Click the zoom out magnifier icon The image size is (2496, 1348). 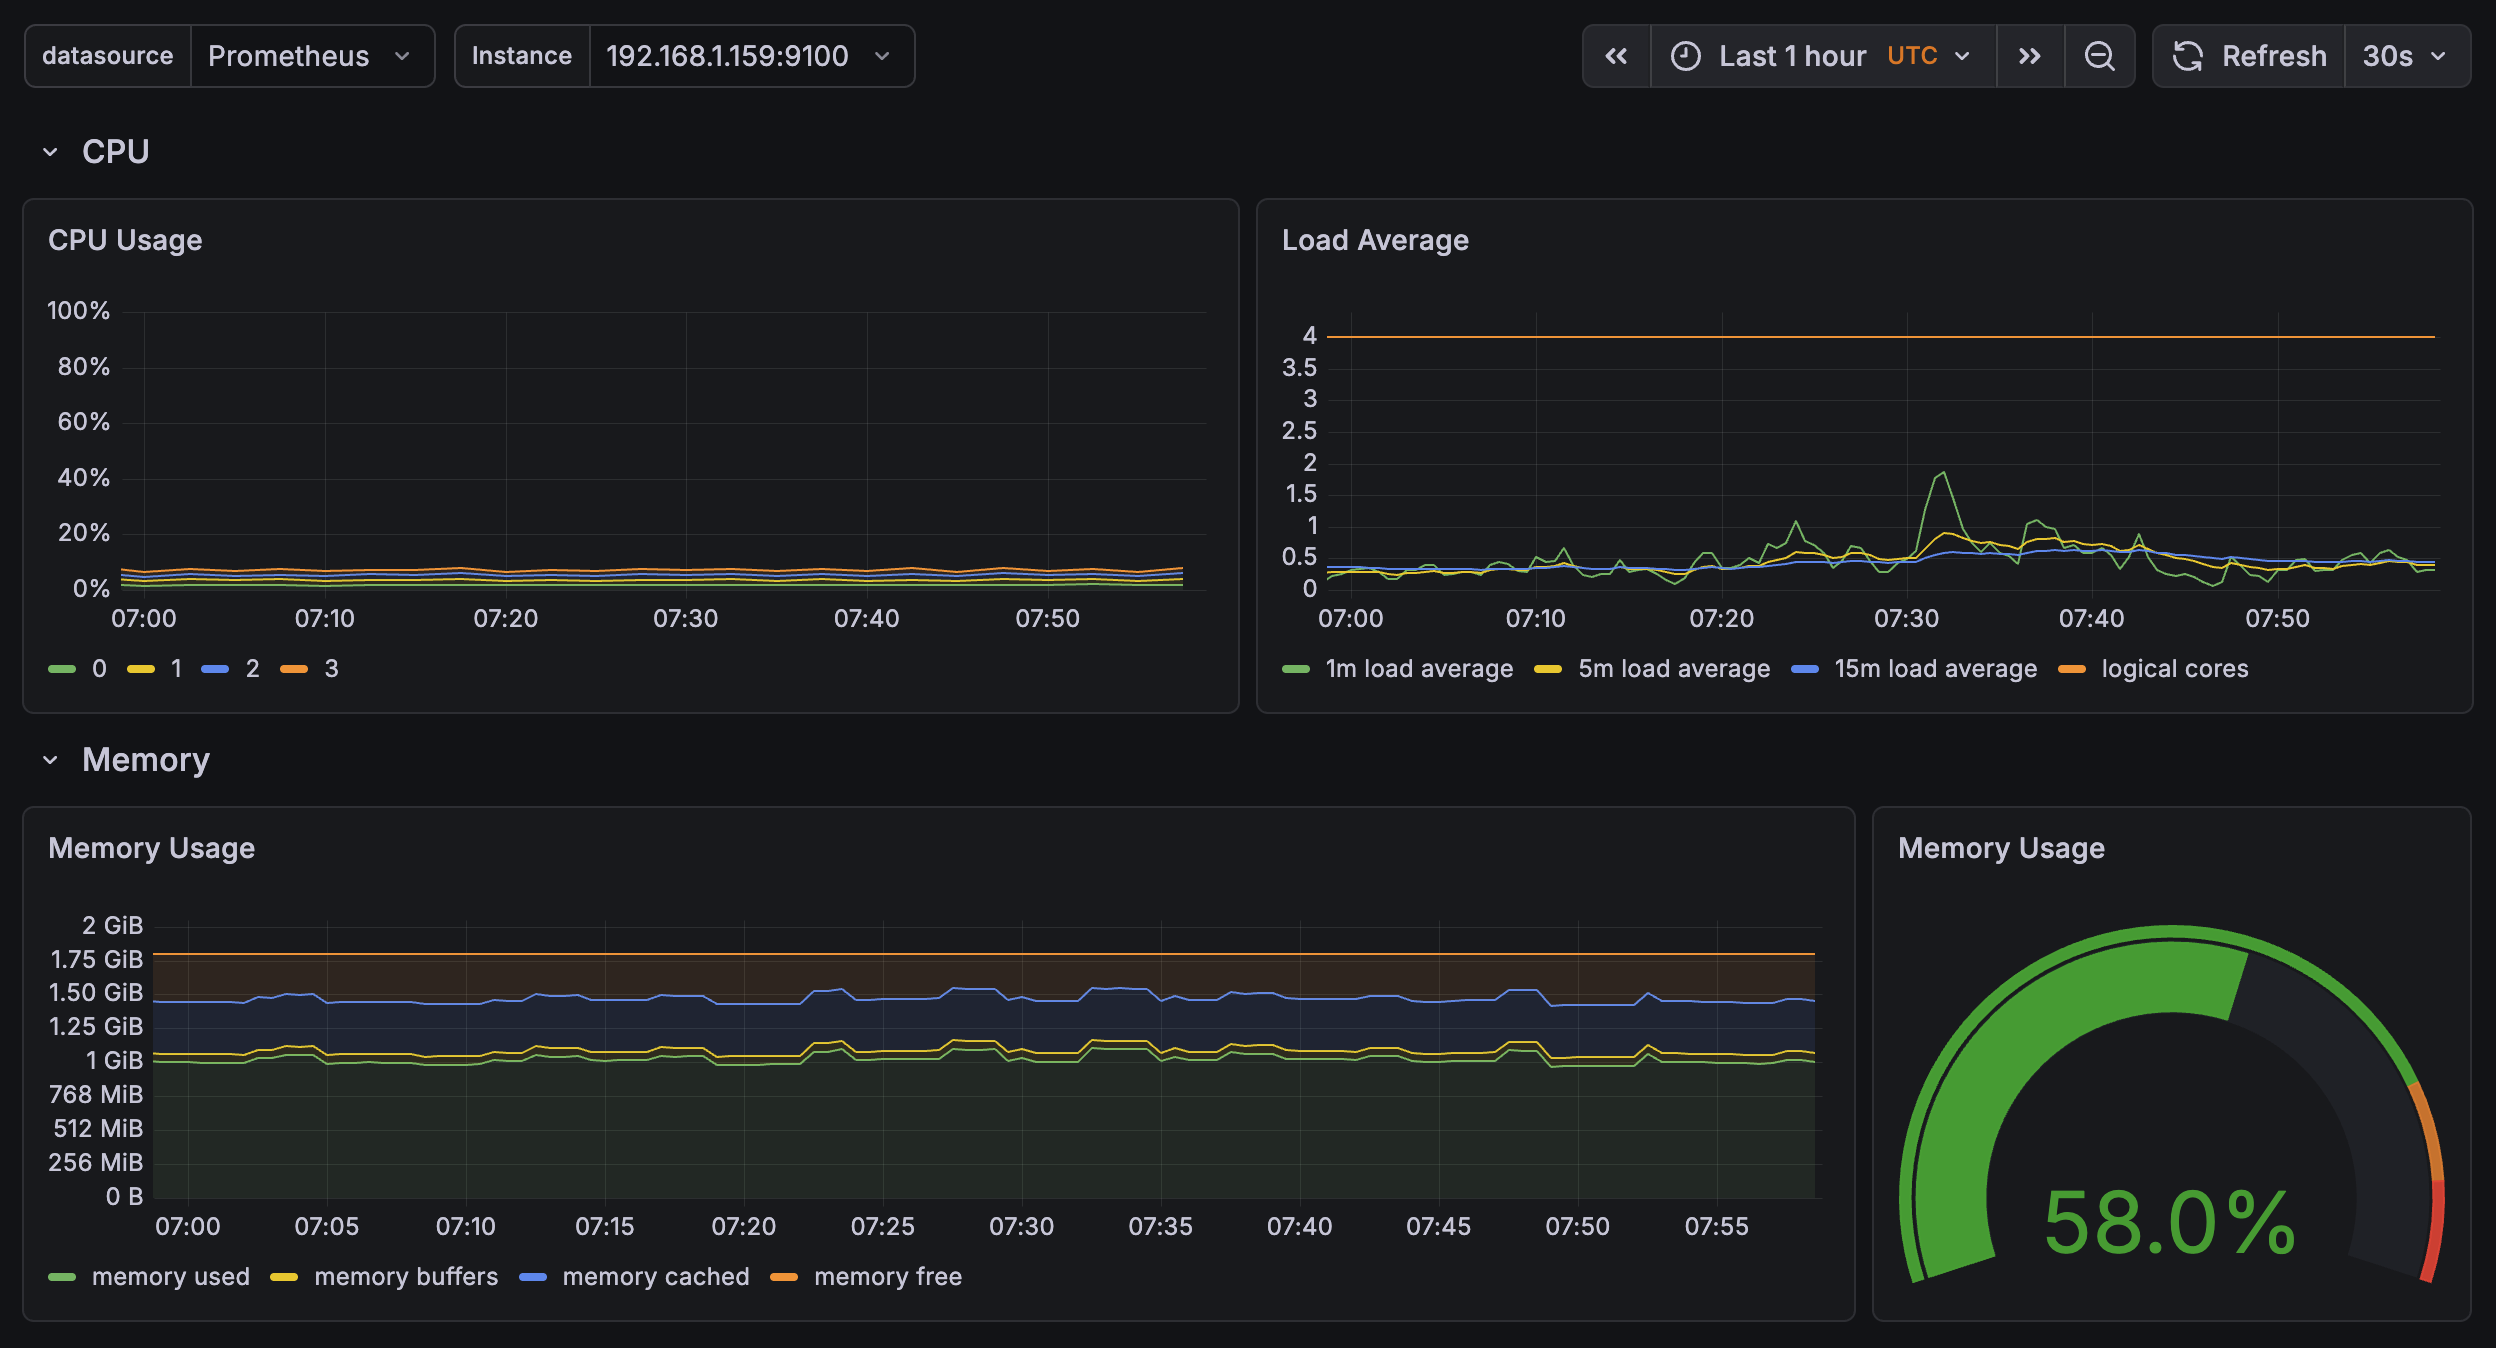2099,56
